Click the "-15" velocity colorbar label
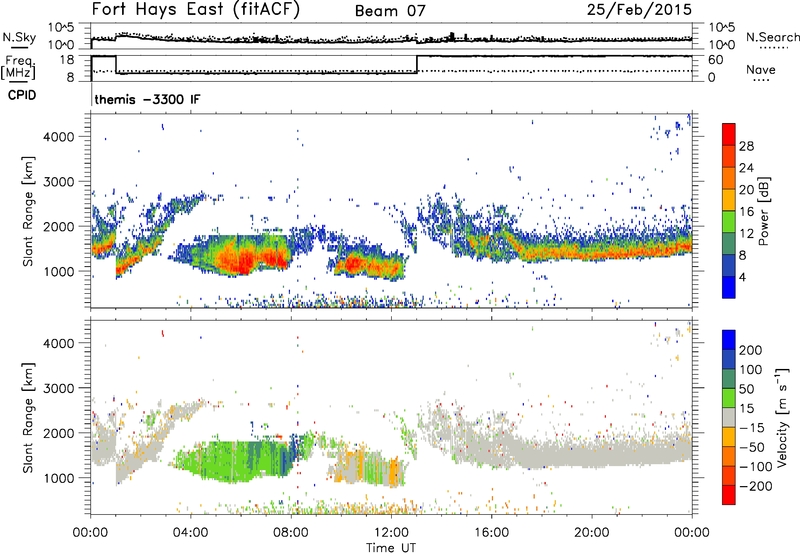The image size is (800, 554). (x=752, y=428)
